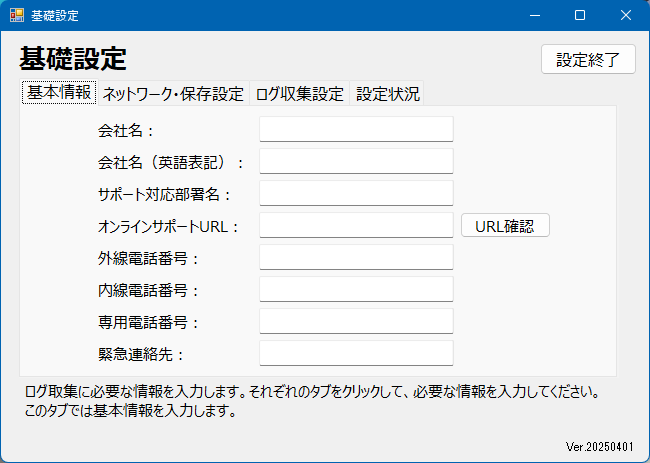Click the 基礎設定 heading text

pyautogui.click(x=73, y=58)
